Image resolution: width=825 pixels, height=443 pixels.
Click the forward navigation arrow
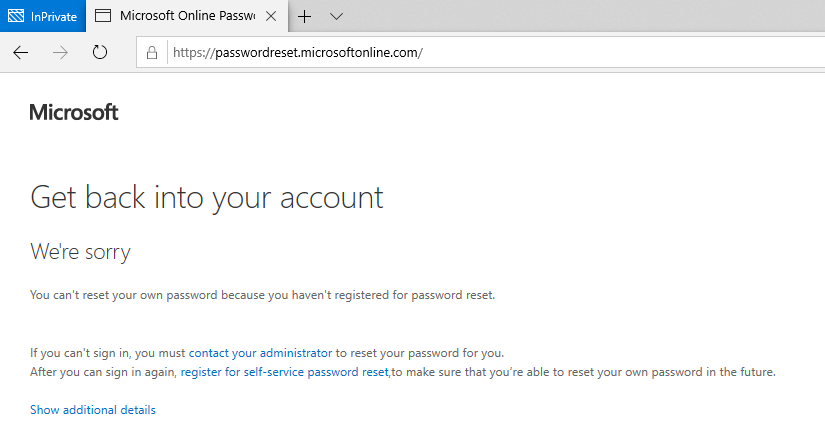click(x=61, y=53)
